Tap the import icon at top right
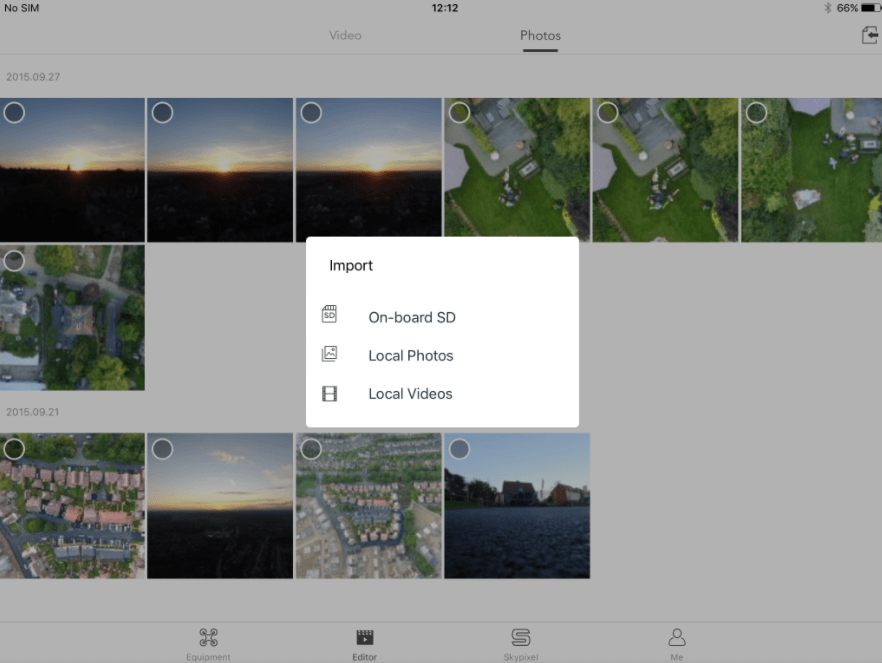This screenshot has width=882, height=663. point(870,35)
